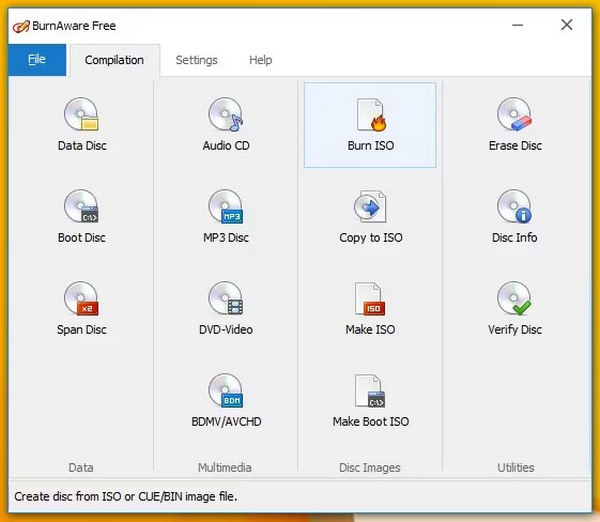The image size is (600, 522).
Task: Open the Settings tab
Action: (196, 60)
